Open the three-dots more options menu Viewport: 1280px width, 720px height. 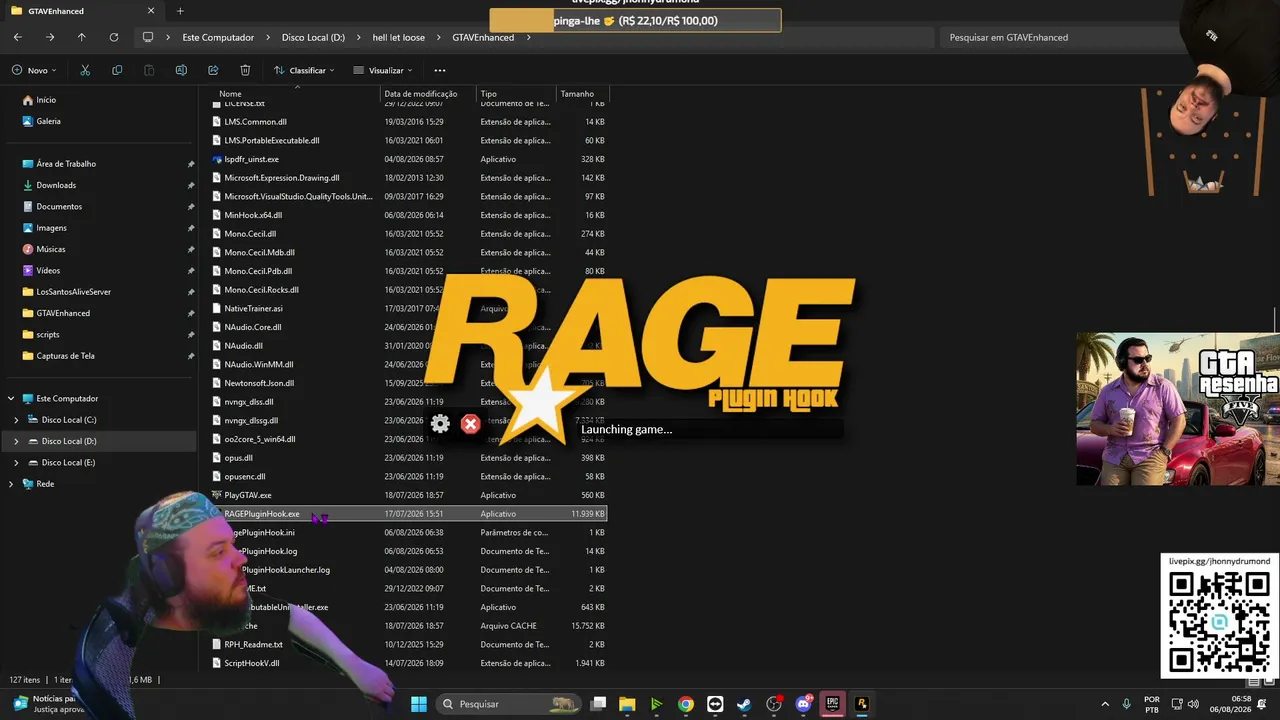click(x=440, y=70)
